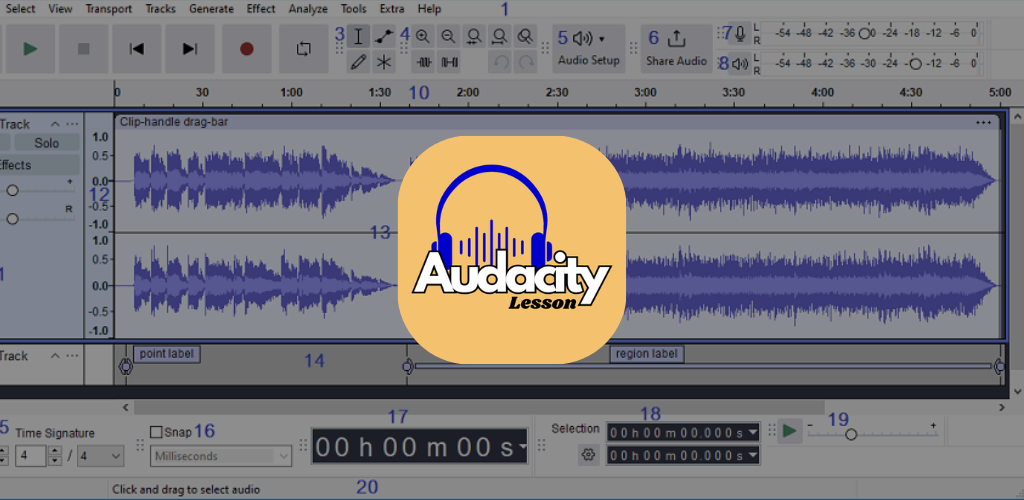Click the Zoom Toggle icon

(525, 37)
